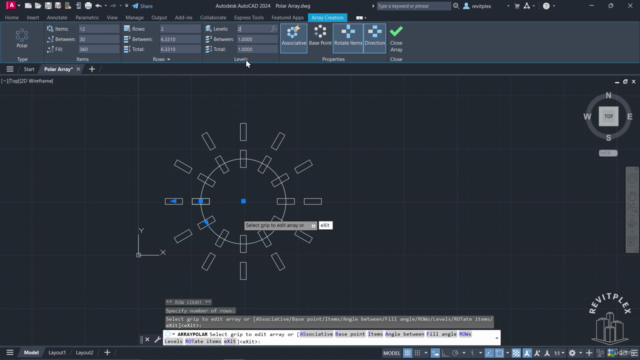Viewport: 640px width, 360px height.
Task: Click the Close Array checkmark
Action: (396, 31)
